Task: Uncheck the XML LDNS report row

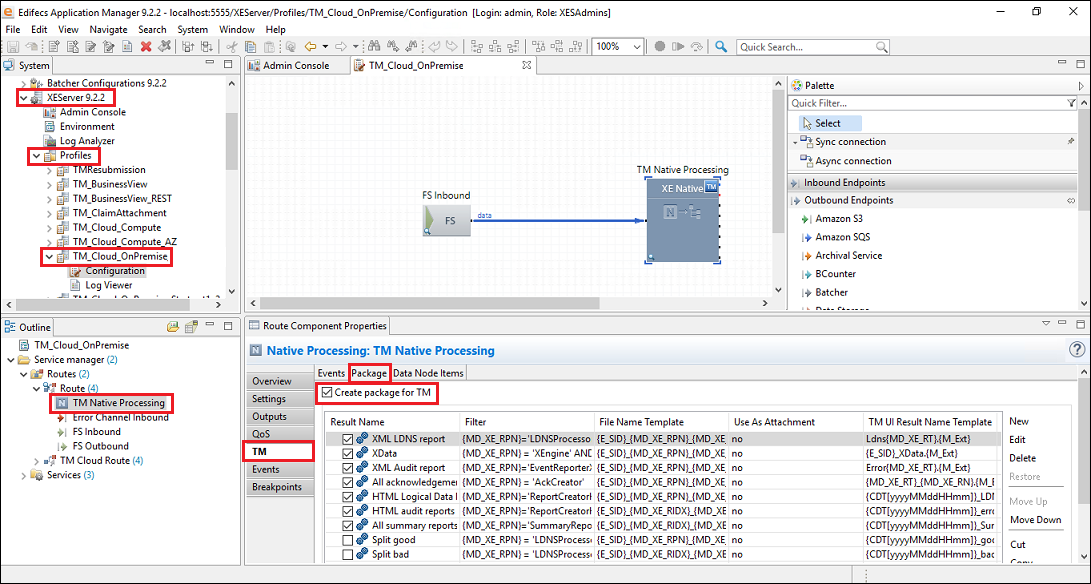Action: point(347,439)
